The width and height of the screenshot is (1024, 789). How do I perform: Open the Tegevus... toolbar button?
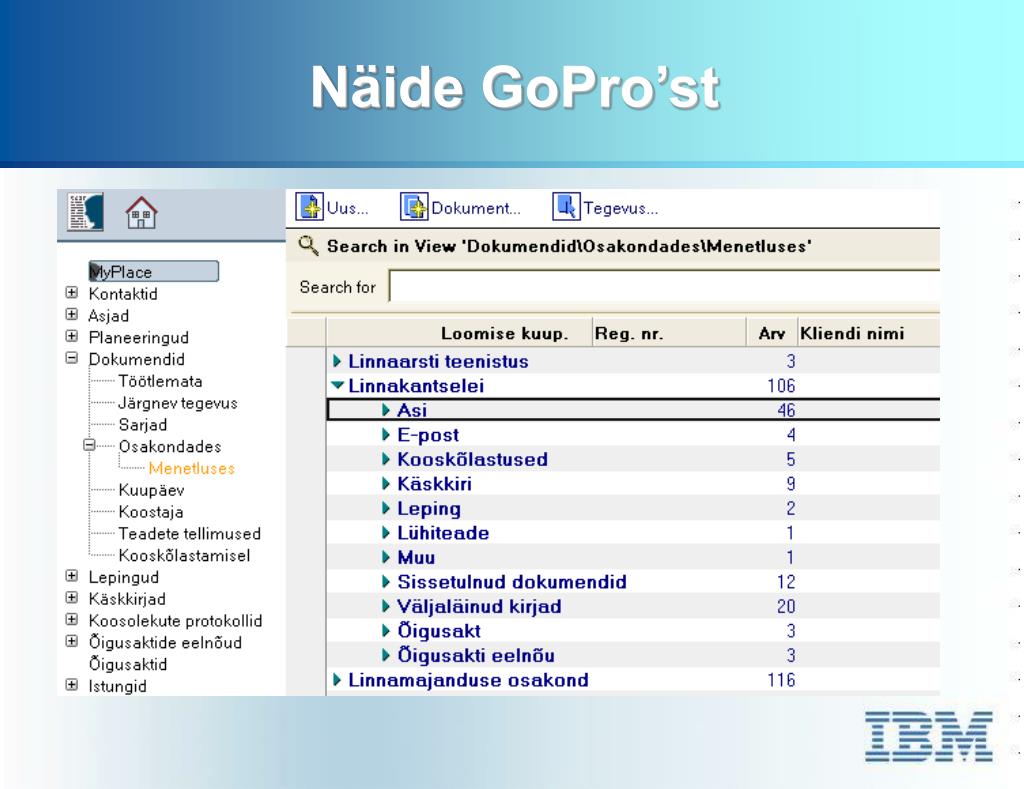click(605, 207)
